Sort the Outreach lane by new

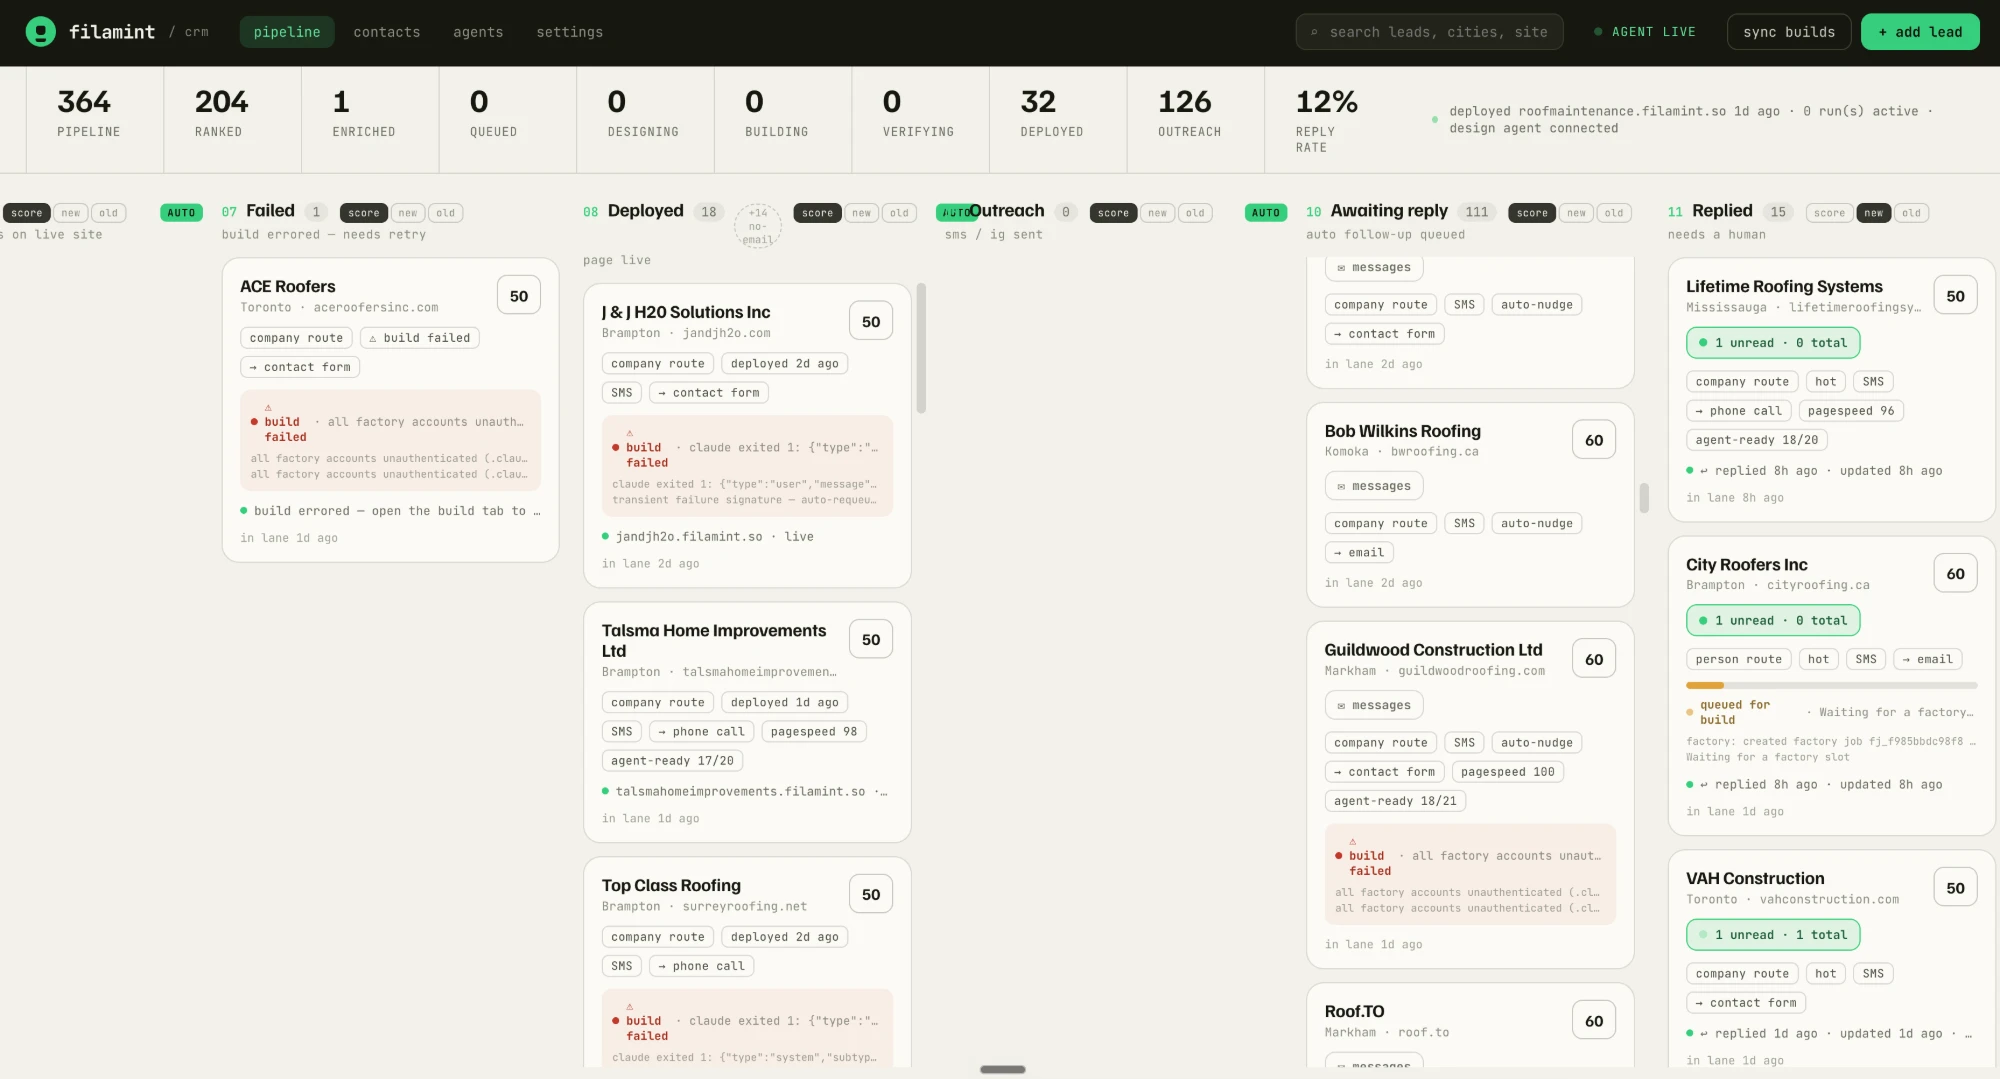pyautogui.click(x=1158, y=213)
